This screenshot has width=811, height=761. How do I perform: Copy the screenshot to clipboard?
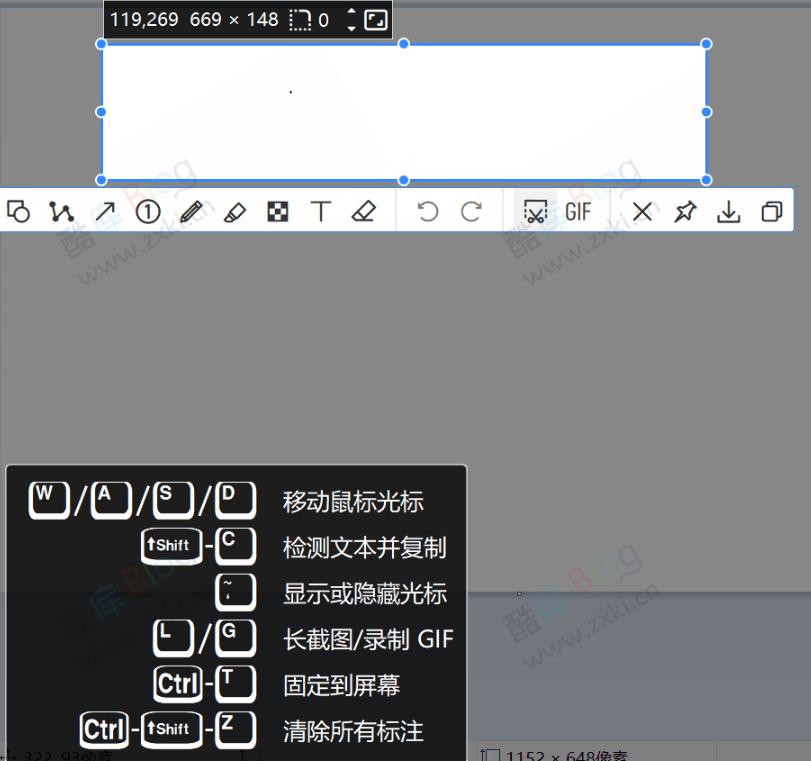point(771,211)
